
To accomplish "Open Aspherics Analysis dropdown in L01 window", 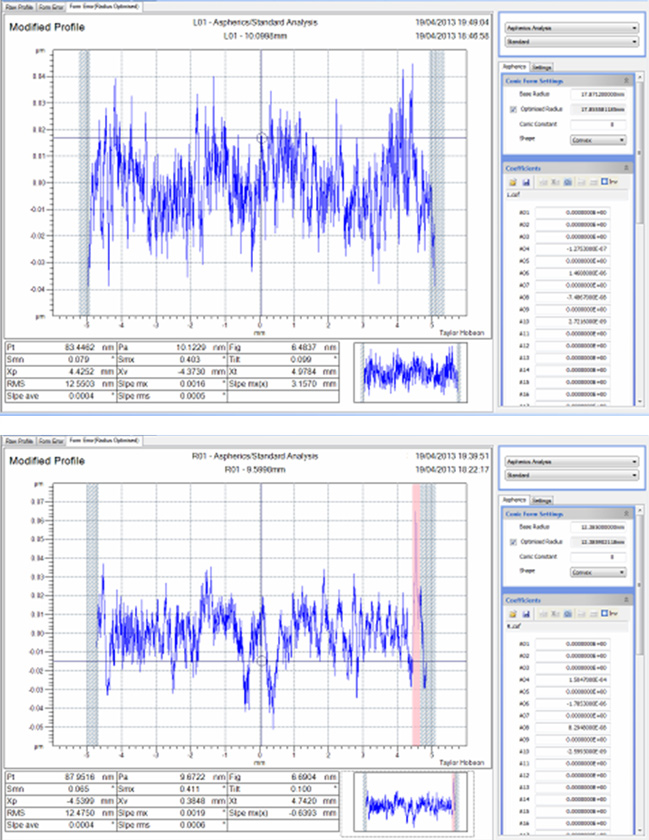I will point(572,28).
